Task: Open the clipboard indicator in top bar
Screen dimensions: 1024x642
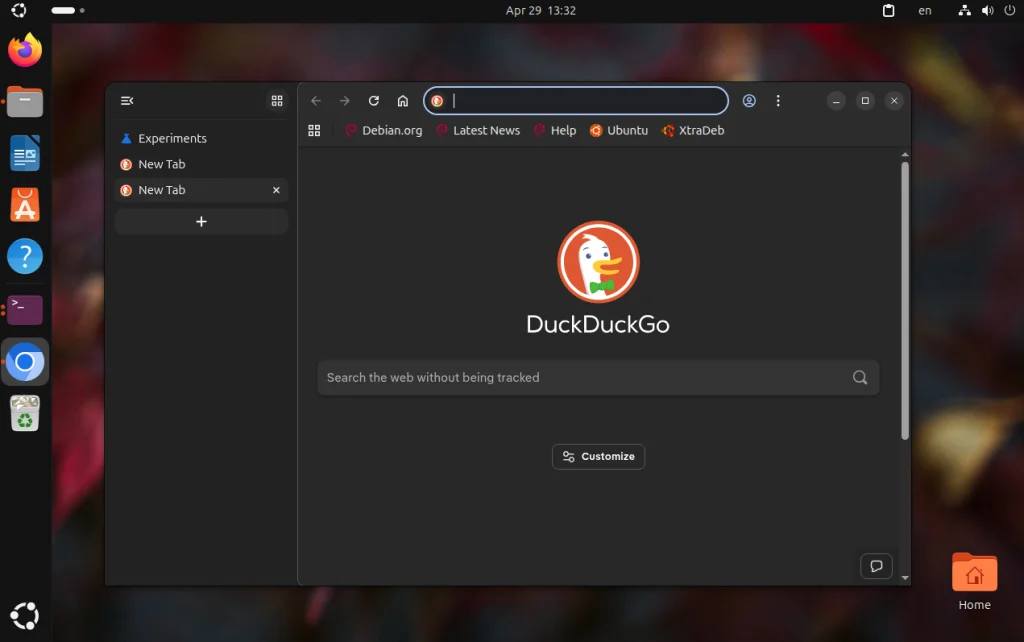Action: pos(888,10)
